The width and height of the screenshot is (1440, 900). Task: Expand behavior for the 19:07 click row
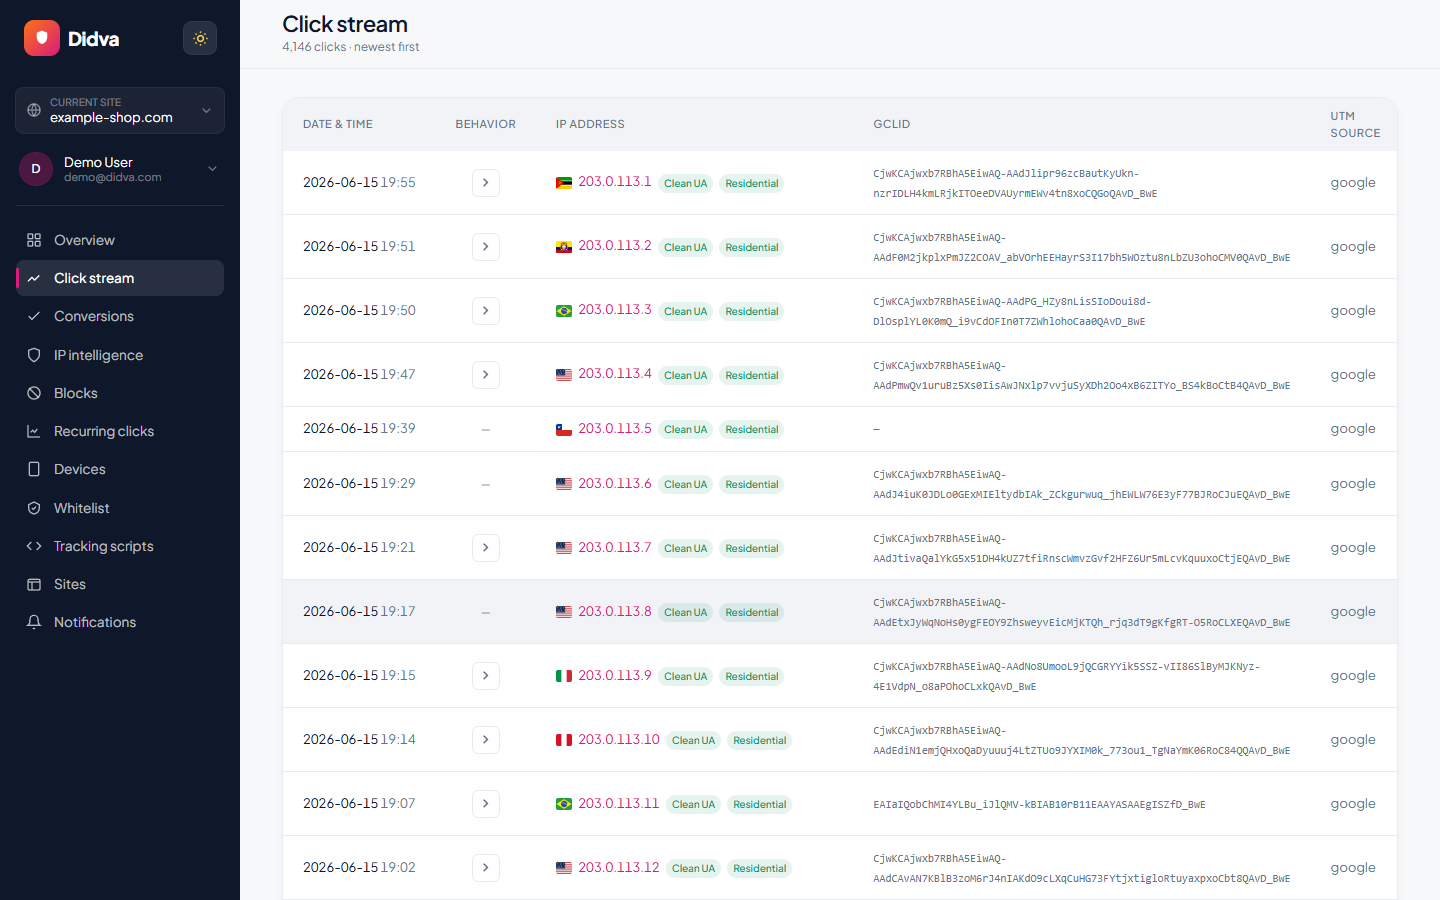[486, 804]
